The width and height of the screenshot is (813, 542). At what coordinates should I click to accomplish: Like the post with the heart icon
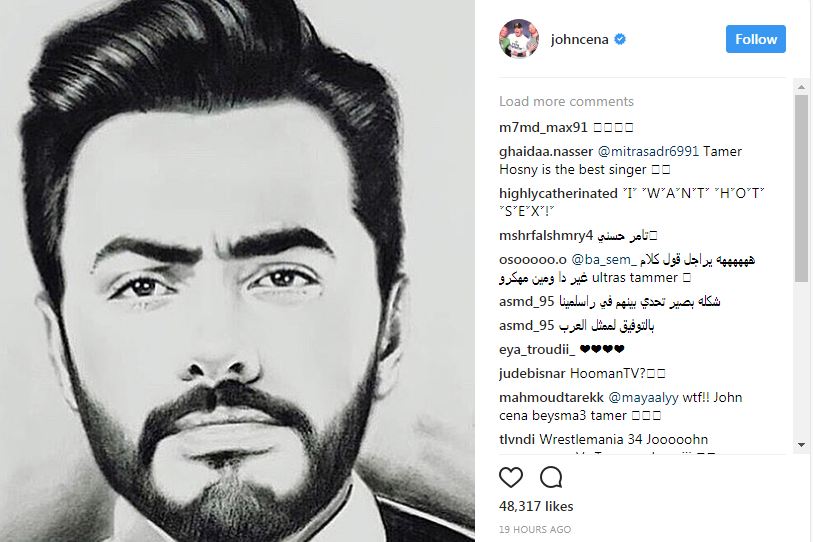pos(511,477)
